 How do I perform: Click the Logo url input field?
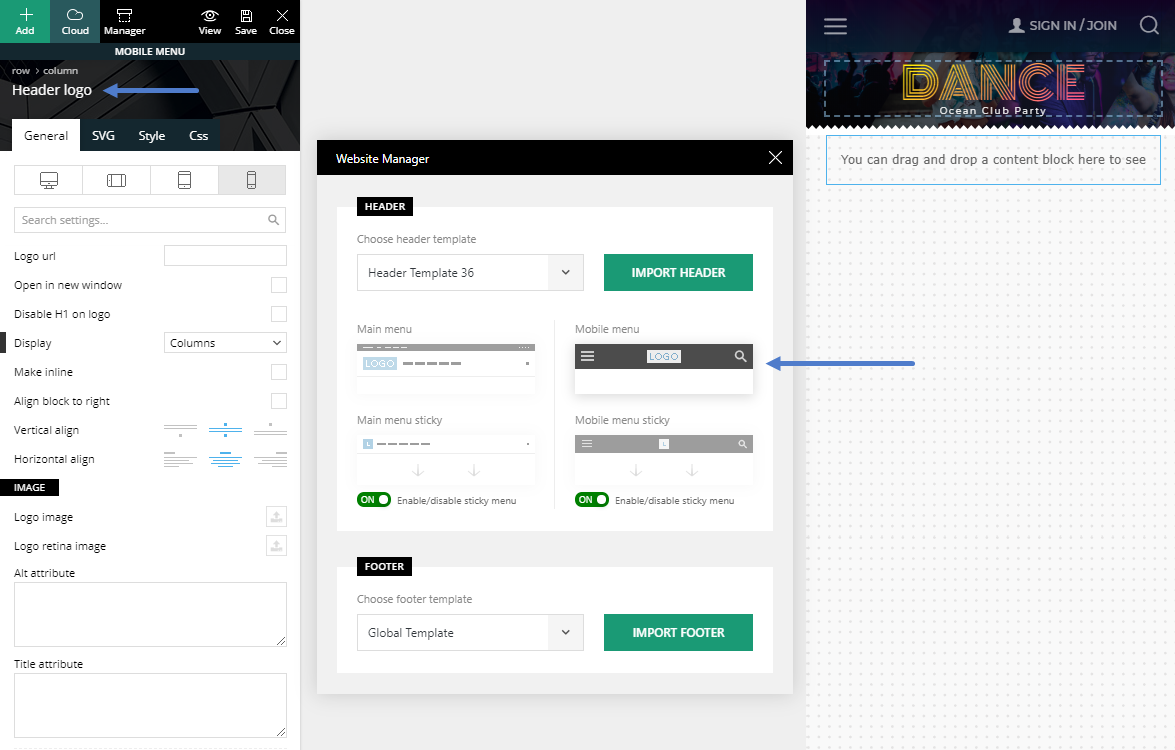coord(225,255)
